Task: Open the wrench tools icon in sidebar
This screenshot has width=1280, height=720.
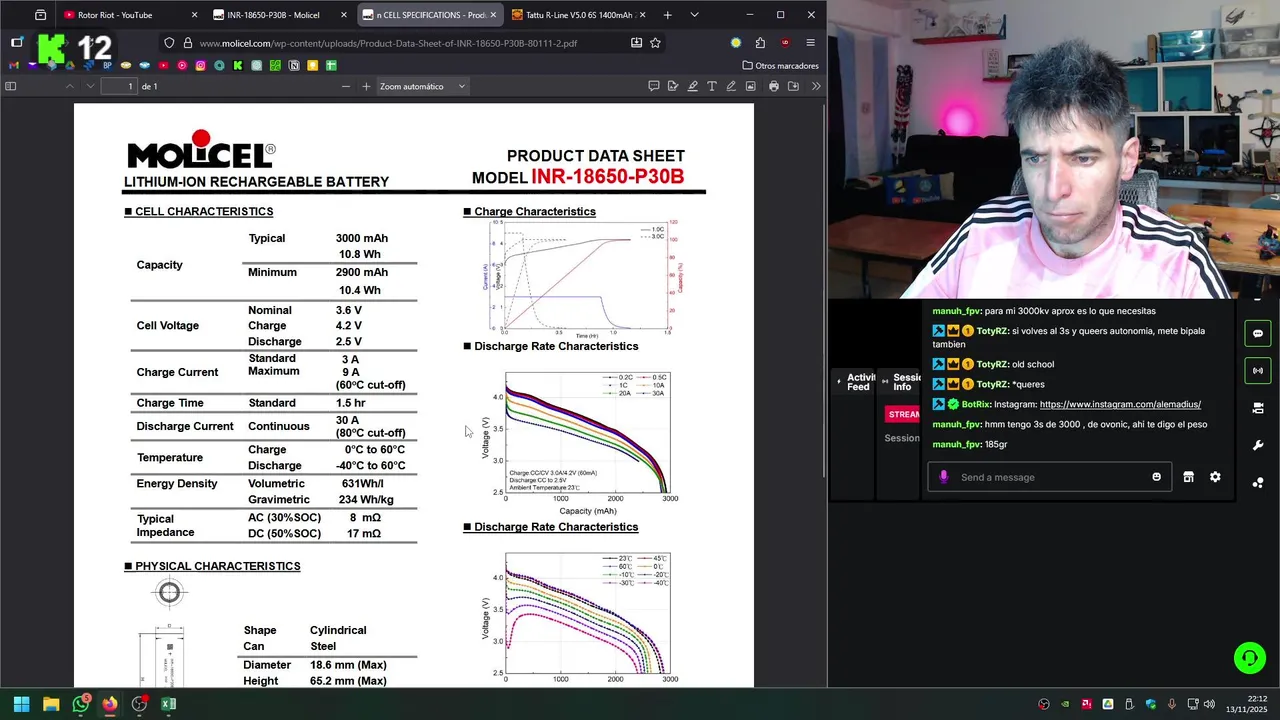Action: tap(1258, 445)
